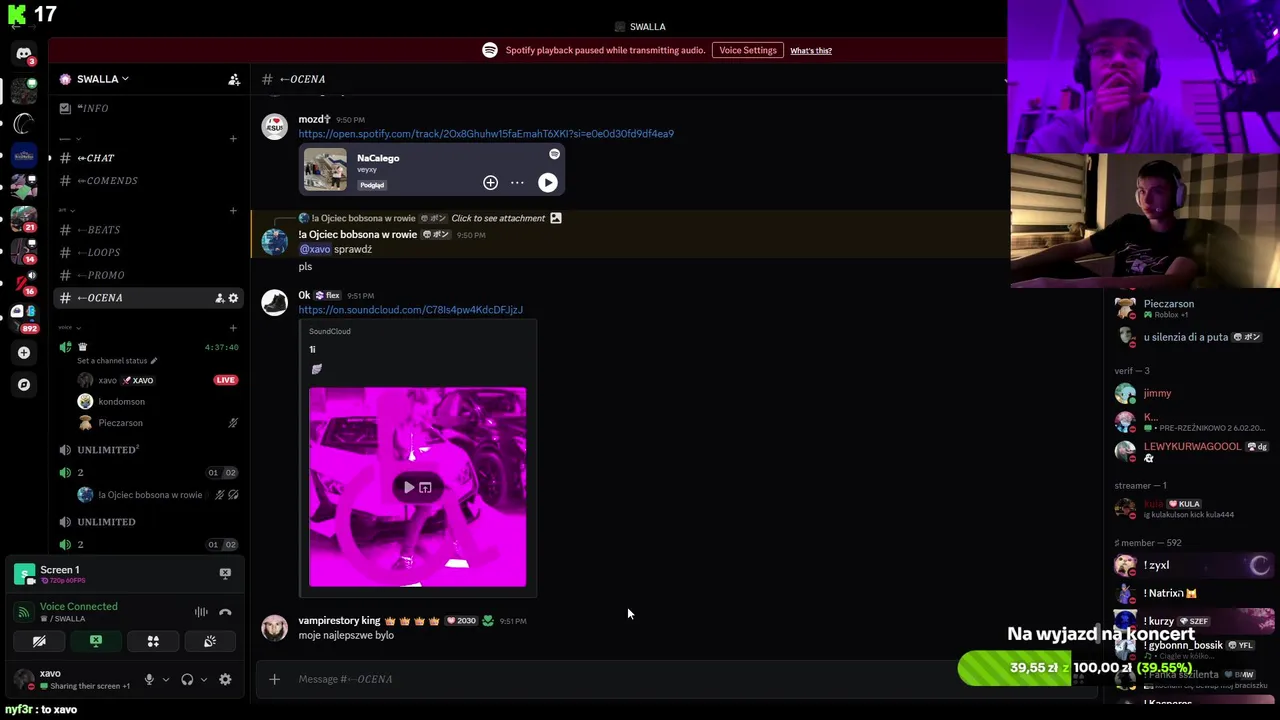Open User Settings gear next to xavo
Viewport: 1280px width, 720px height.
(x=225, y=679)
